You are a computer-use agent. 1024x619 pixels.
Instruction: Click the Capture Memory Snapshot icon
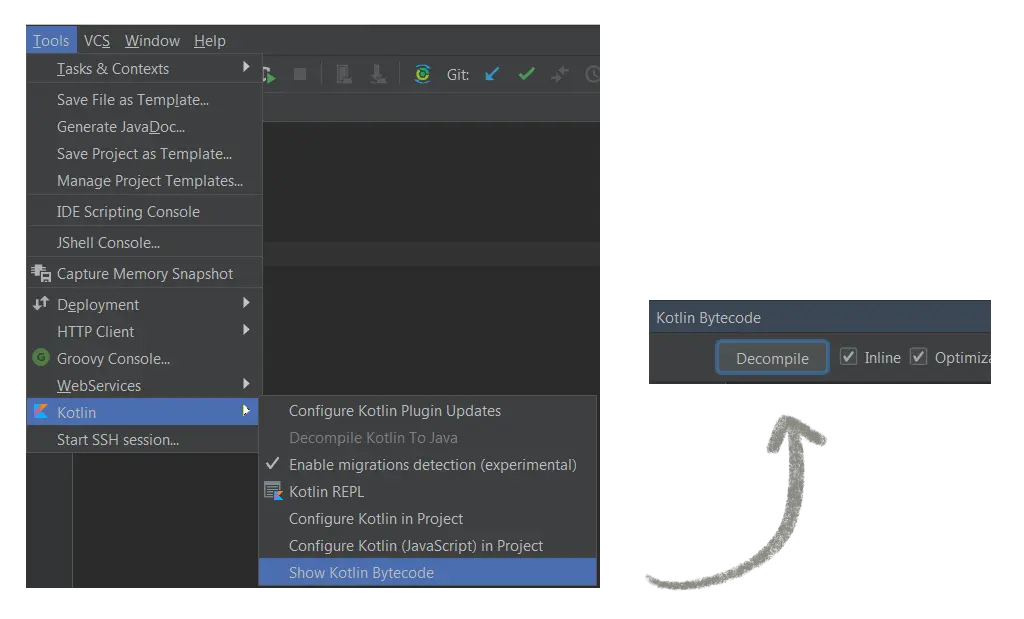(40, 273)
